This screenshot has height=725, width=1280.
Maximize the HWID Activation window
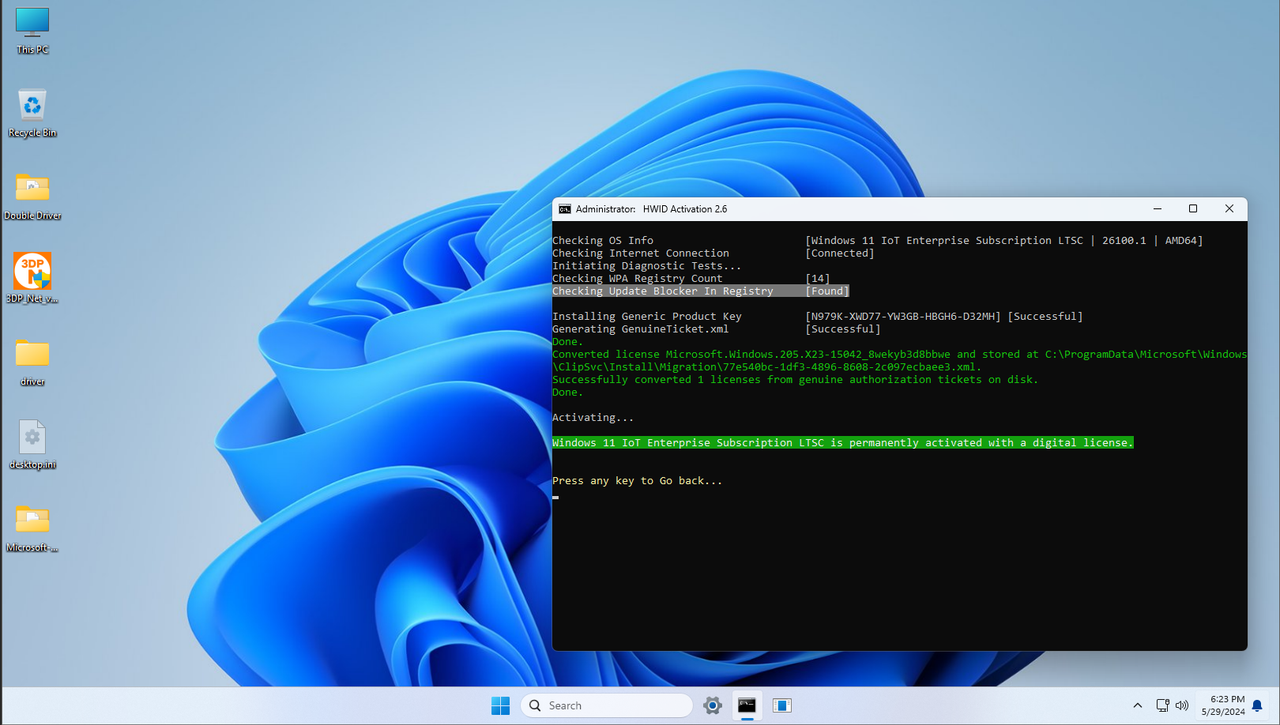pos(1193,209)
